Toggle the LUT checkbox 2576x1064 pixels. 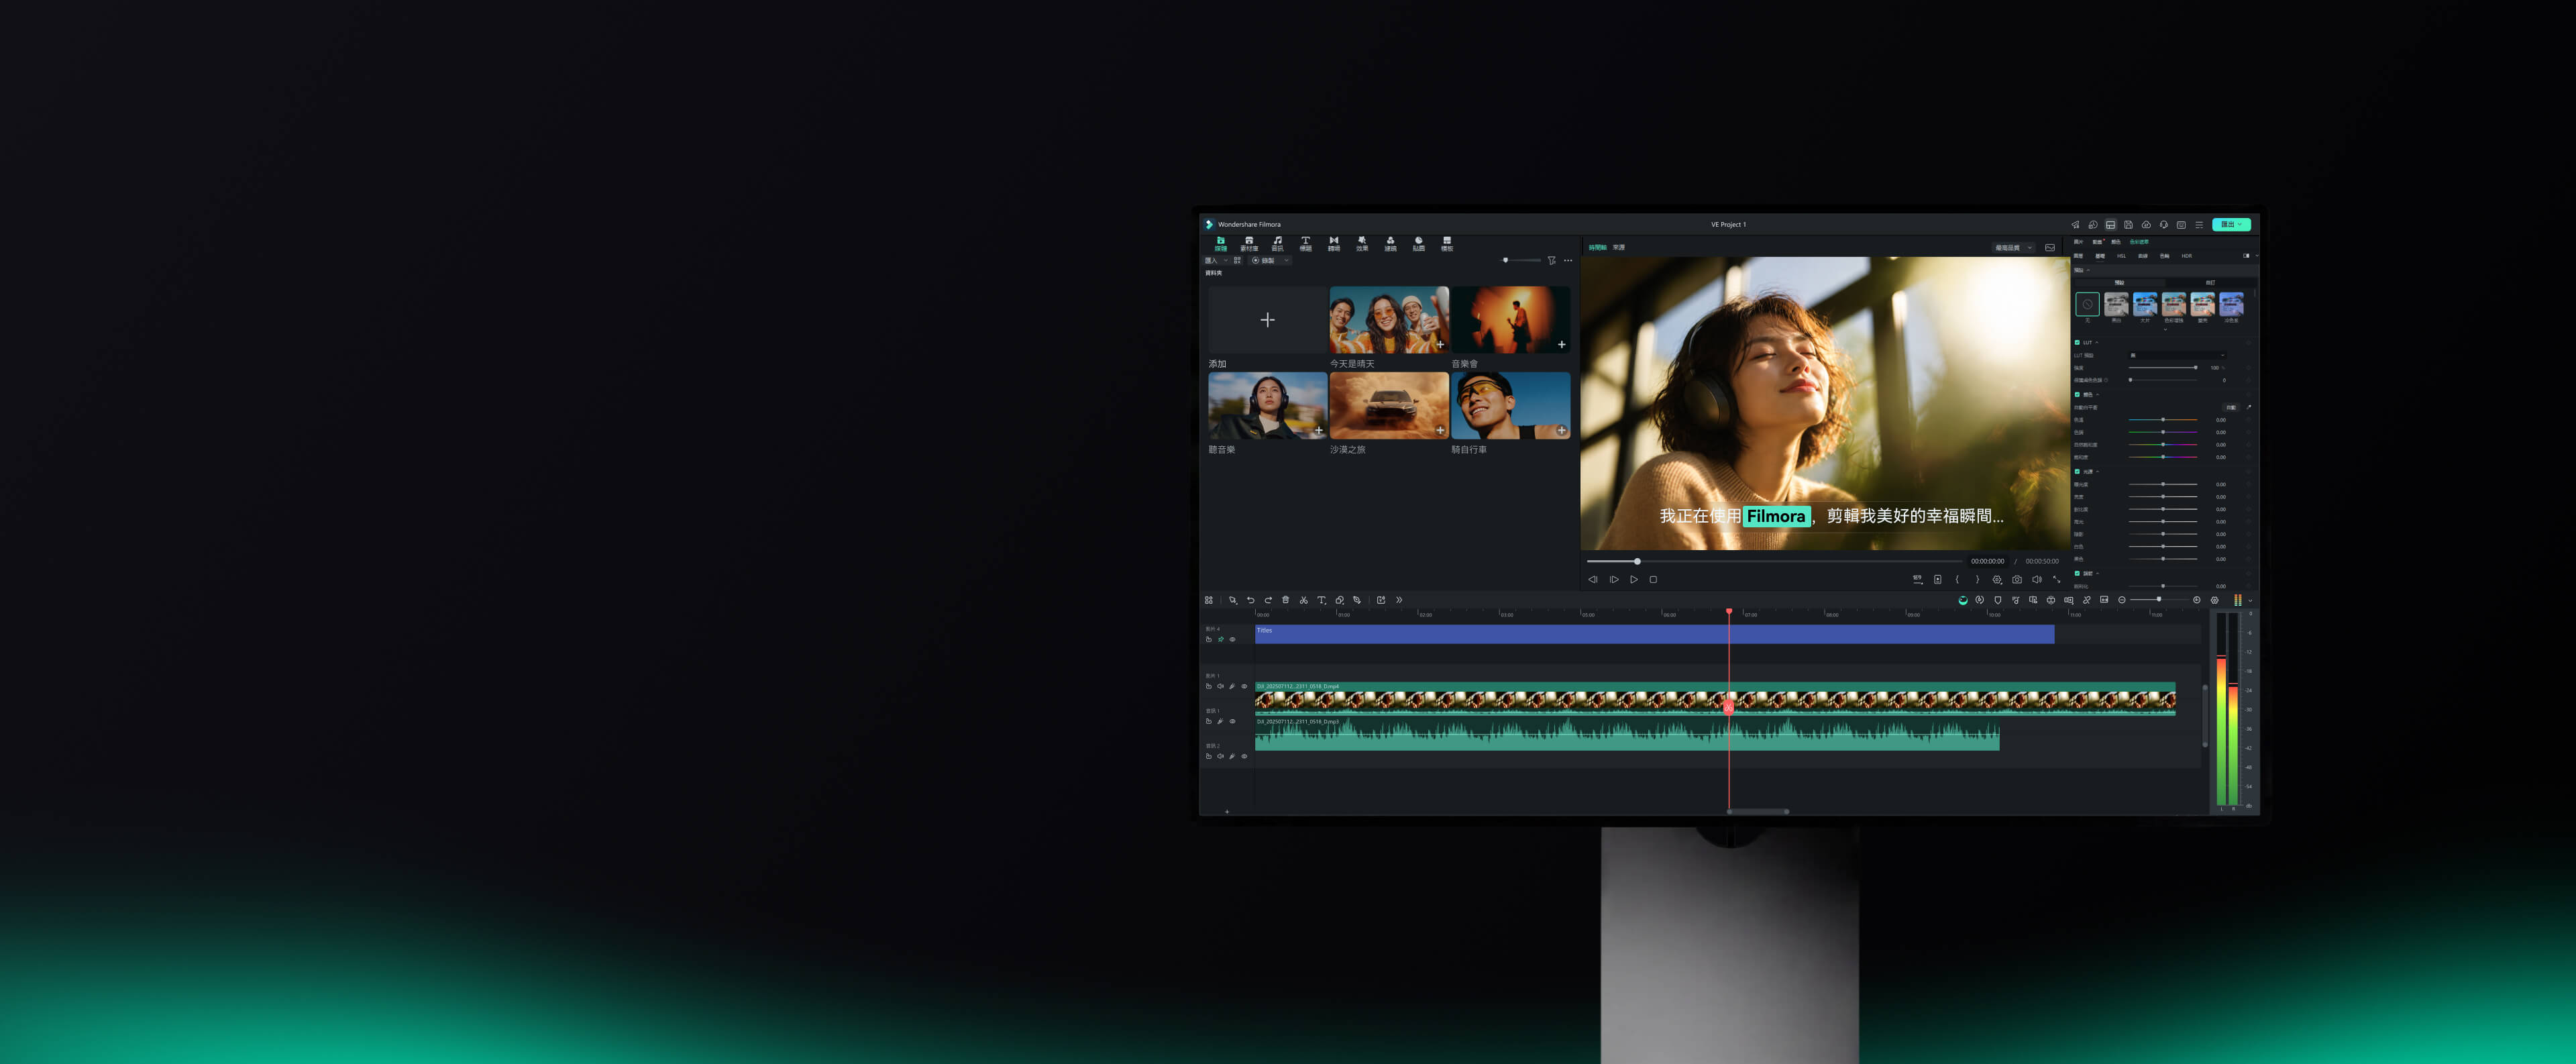tap(2077, 342)
